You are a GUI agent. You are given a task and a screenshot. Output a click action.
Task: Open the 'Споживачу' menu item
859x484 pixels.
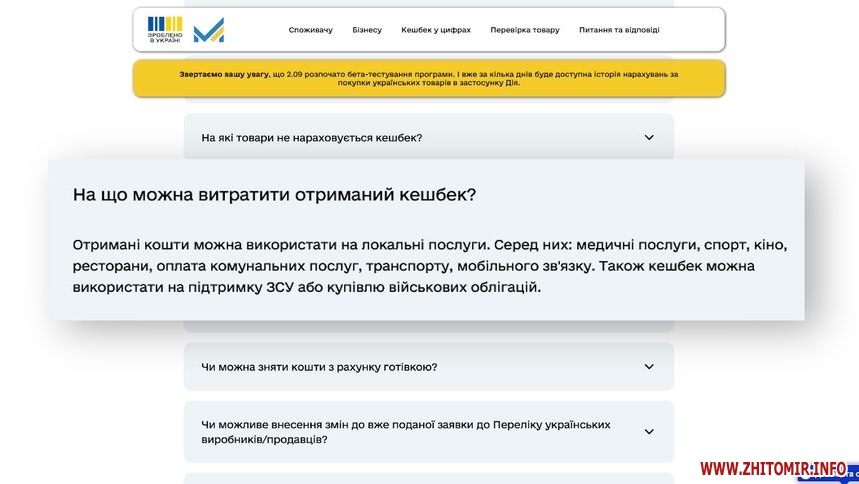click(x=310, y=30)
